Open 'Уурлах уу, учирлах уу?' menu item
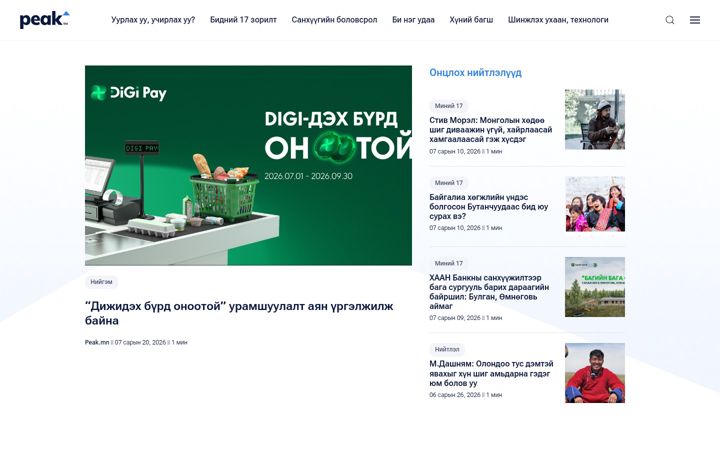Screen dimensions: 720x450 [153, 20]
